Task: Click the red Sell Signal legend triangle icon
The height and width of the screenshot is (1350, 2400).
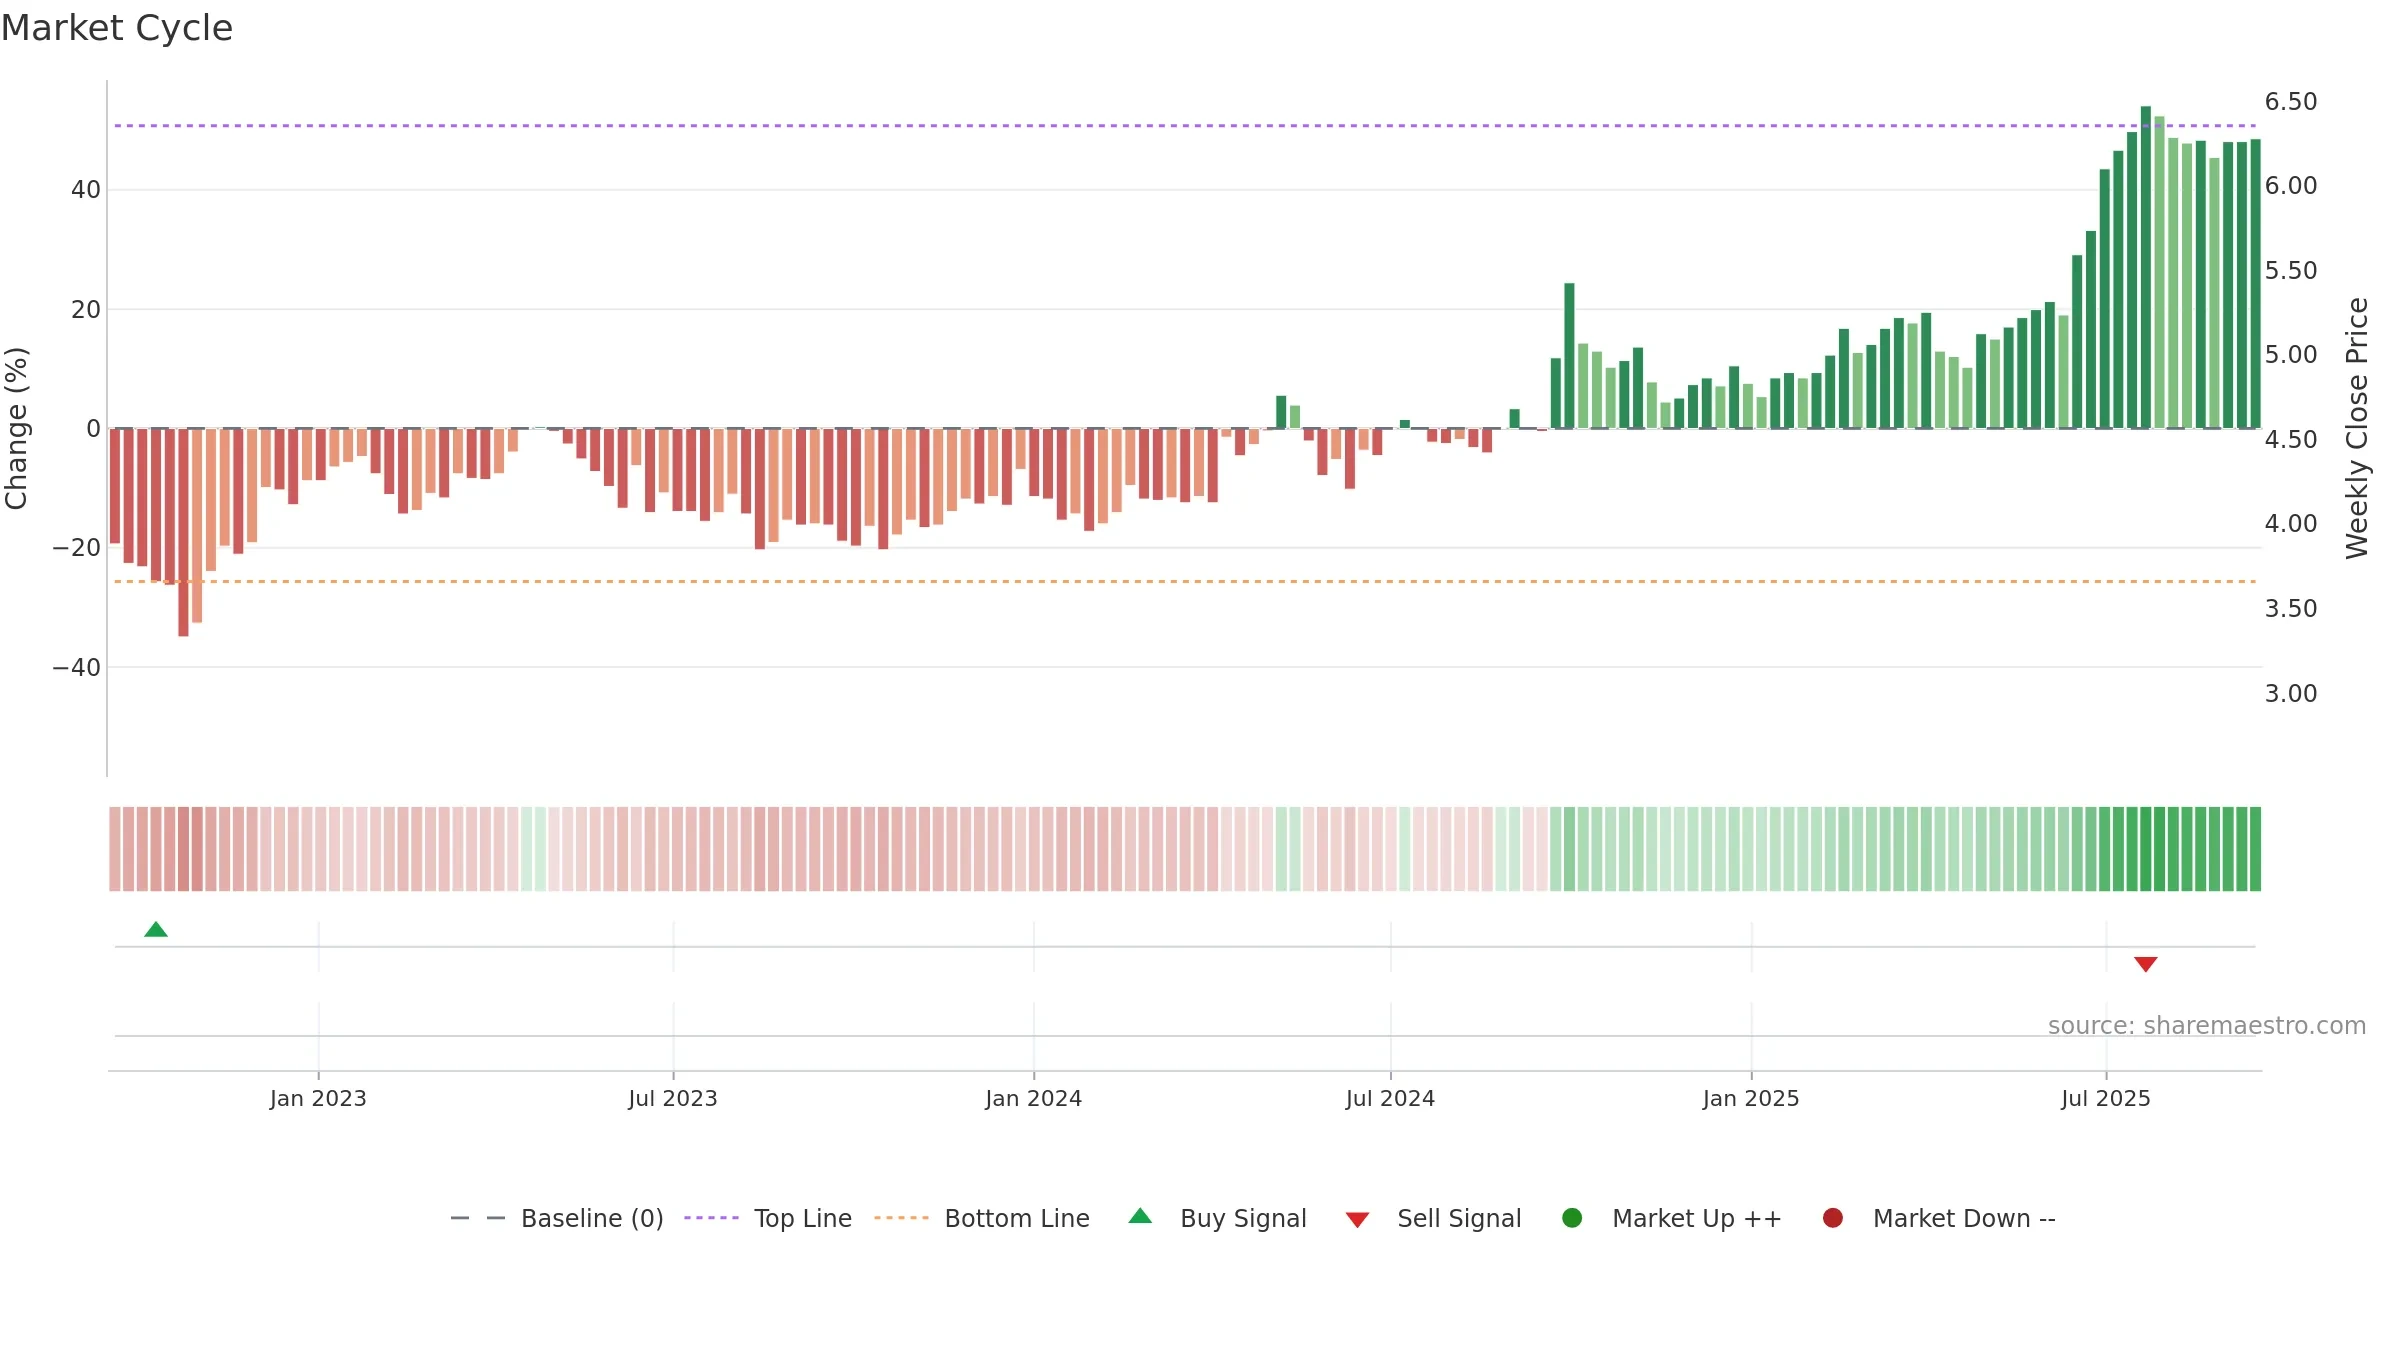Action: pos(1357,1220)
